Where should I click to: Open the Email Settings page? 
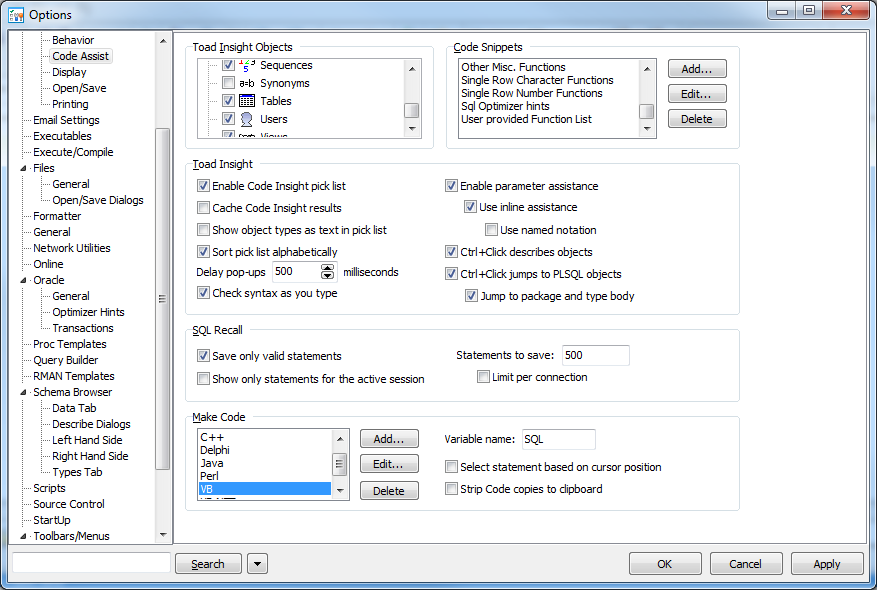(x=66, y=120)
